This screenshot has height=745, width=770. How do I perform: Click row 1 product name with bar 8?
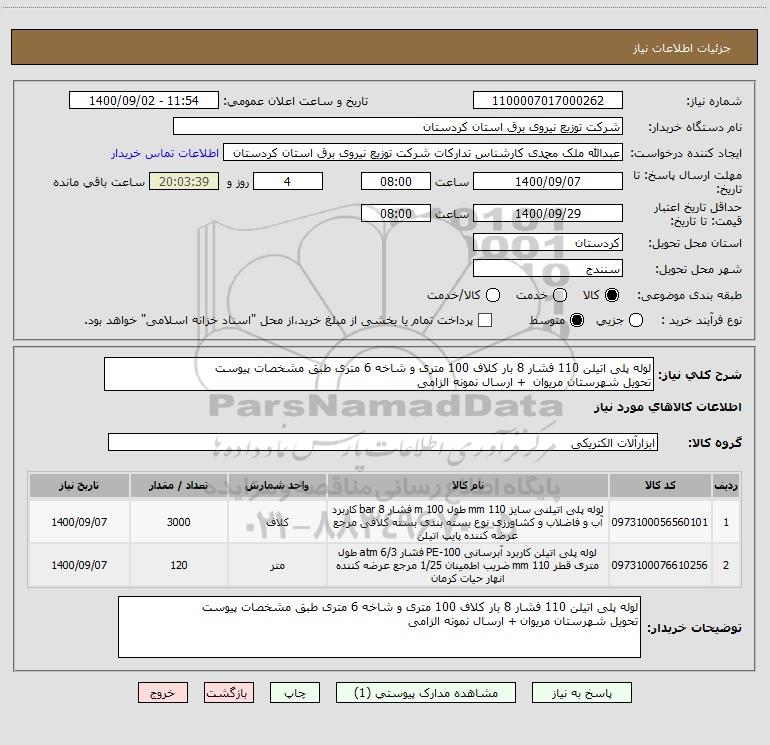click(468, 522)
